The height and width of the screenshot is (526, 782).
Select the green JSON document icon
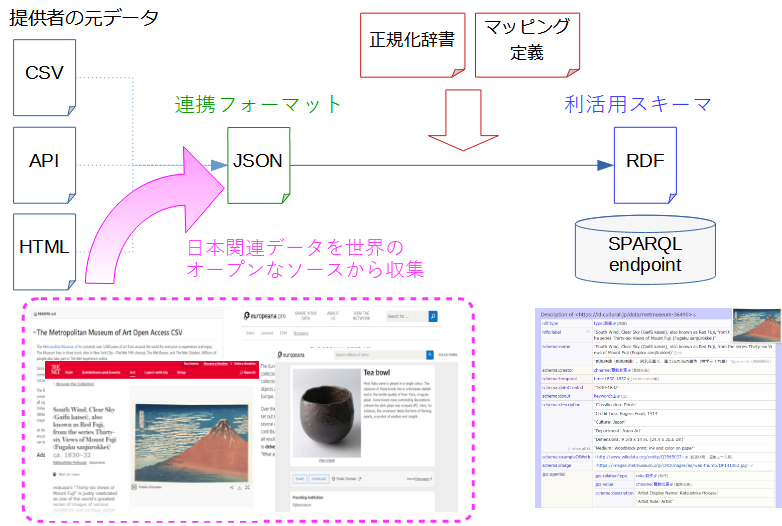258,161
